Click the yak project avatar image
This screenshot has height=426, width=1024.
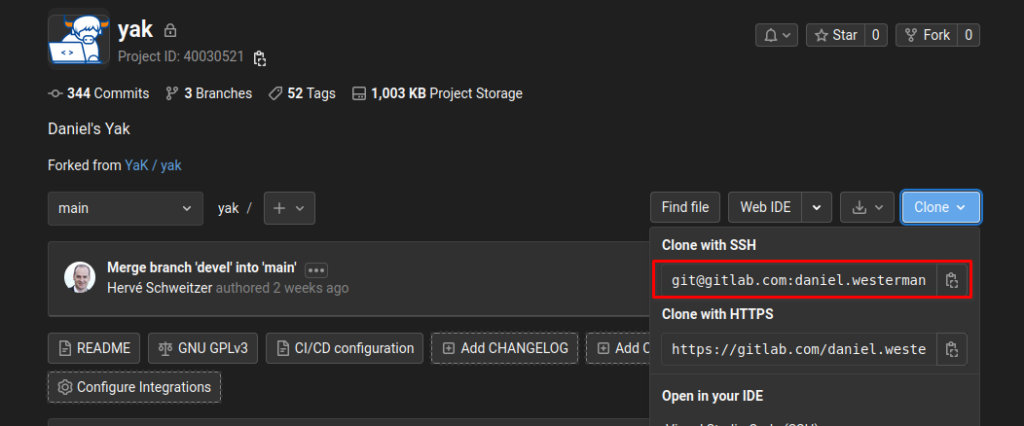tap(78, 39)
